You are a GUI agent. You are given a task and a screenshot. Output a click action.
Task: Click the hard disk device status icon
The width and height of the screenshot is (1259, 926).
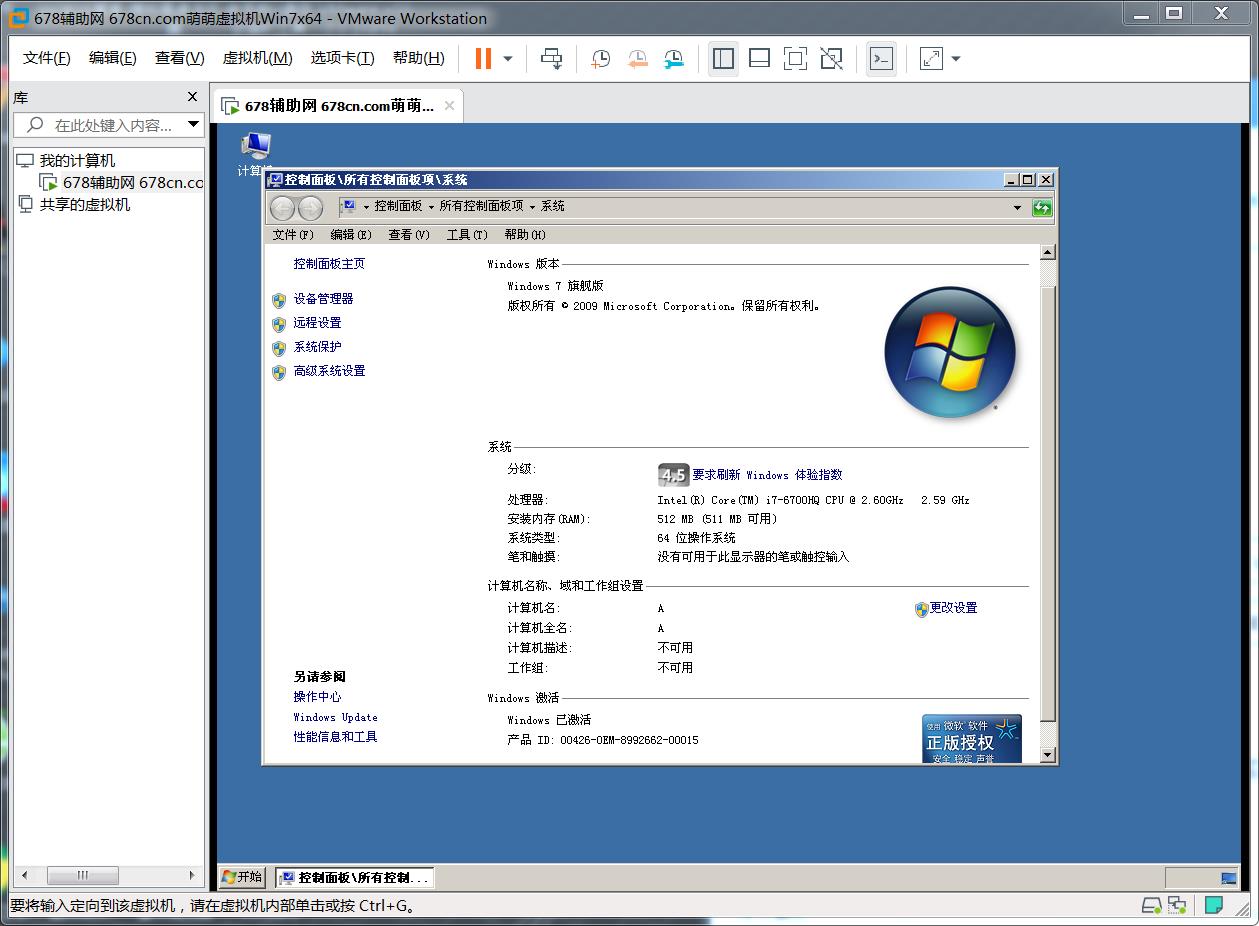(1152, 905)
